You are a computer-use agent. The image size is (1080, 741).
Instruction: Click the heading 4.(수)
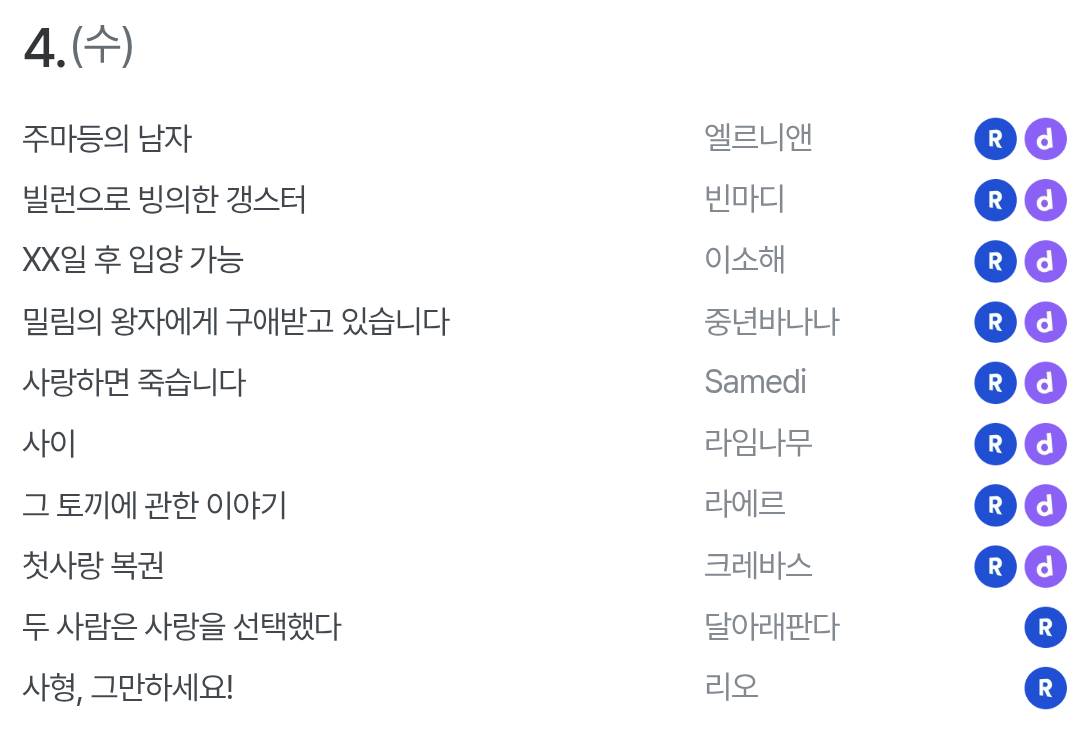[x=79, y=47]
